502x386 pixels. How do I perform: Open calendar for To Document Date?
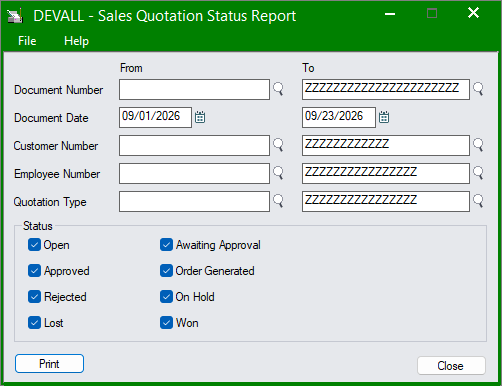384,117
